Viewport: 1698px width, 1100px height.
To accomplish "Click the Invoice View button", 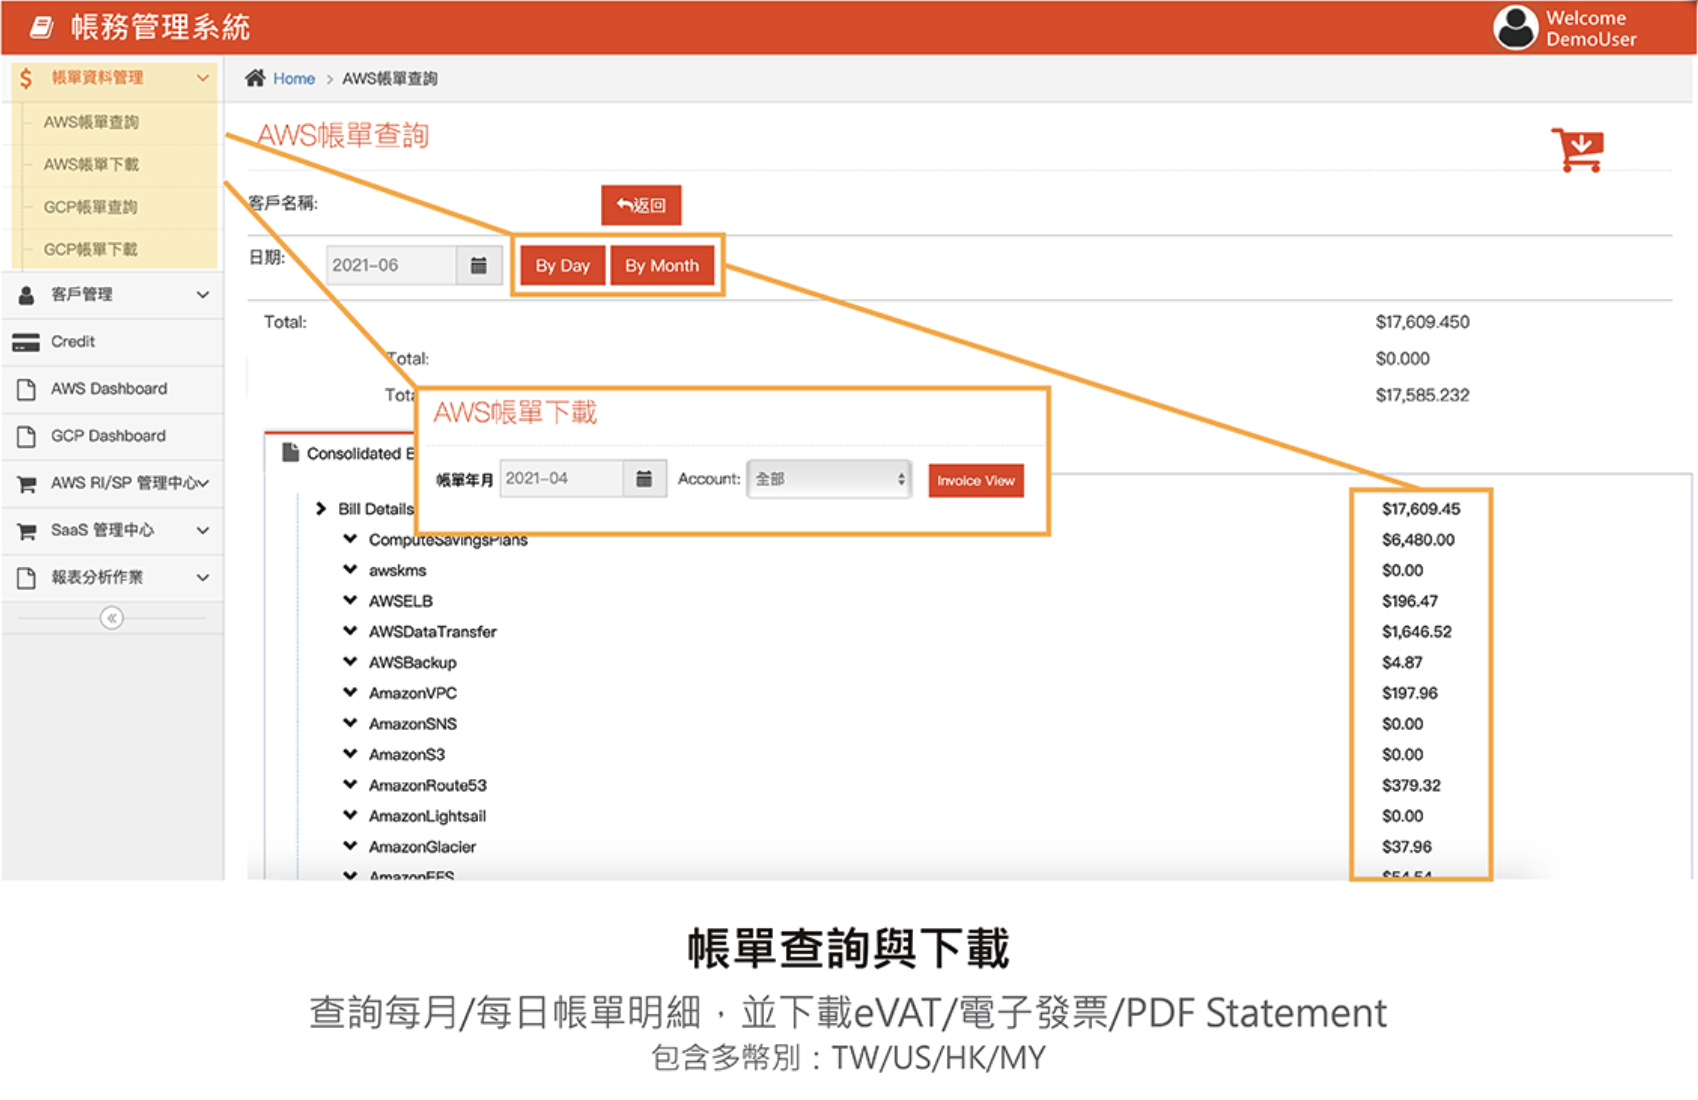I will tap(976, 480).
